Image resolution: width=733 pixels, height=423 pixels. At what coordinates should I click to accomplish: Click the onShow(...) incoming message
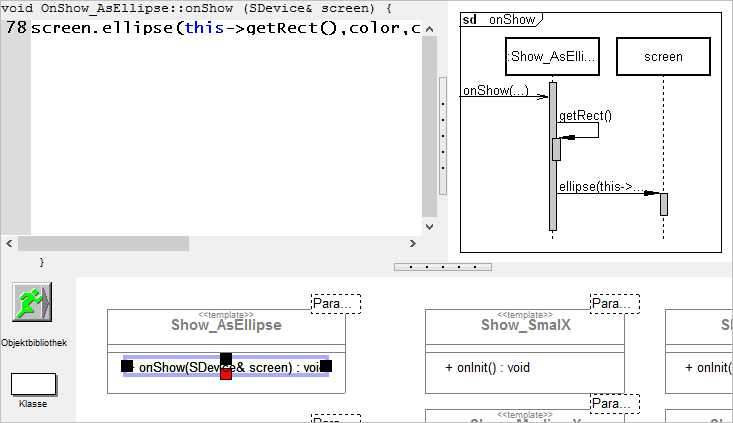495,91
